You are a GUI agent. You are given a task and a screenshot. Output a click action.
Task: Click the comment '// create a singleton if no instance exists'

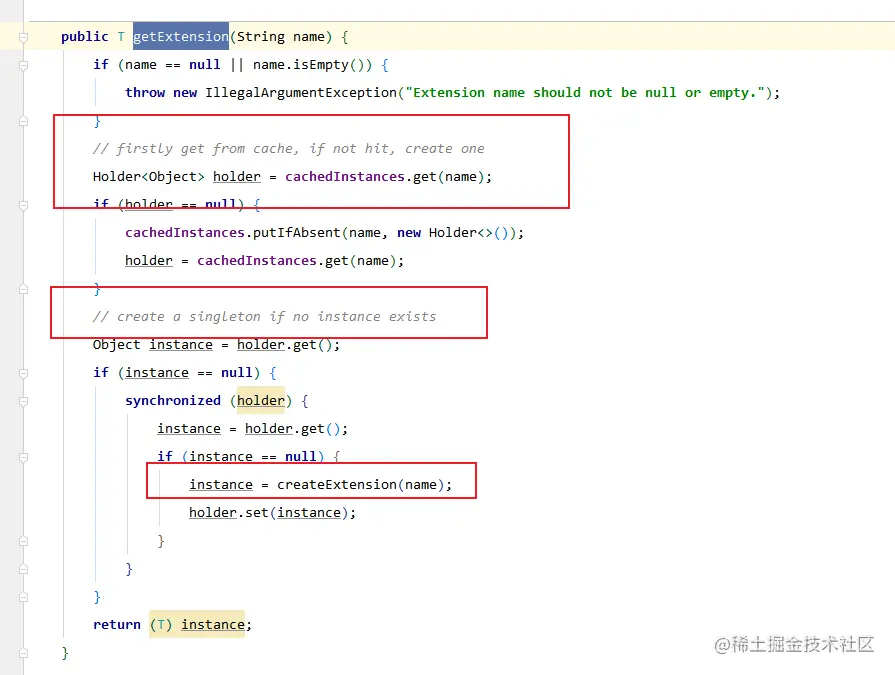click(x=264, y=317)
